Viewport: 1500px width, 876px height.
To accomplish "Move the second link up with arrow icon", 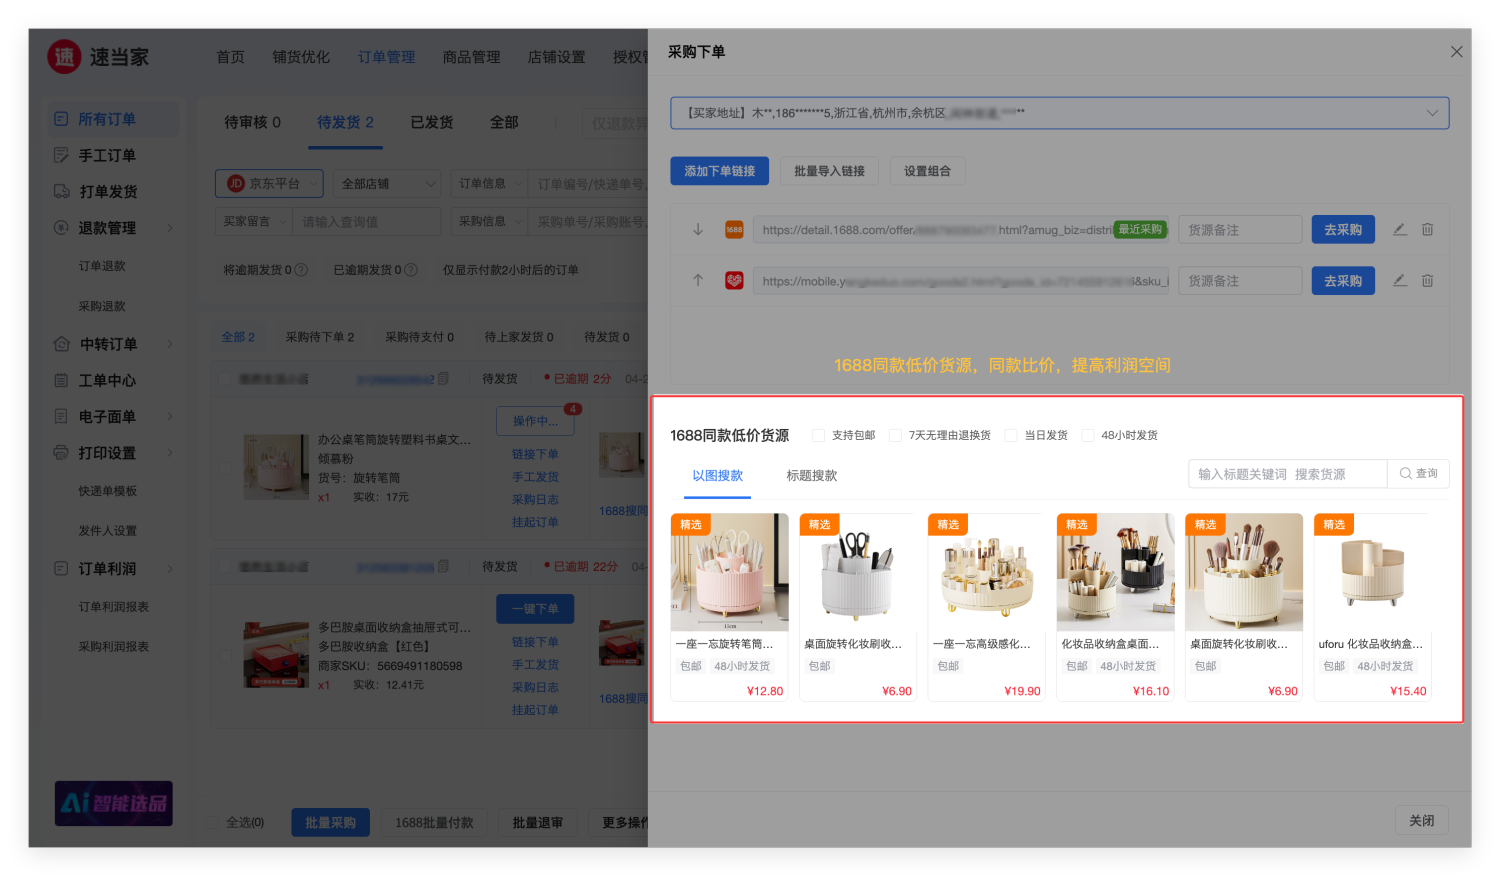I will click(x=698, y=281).
